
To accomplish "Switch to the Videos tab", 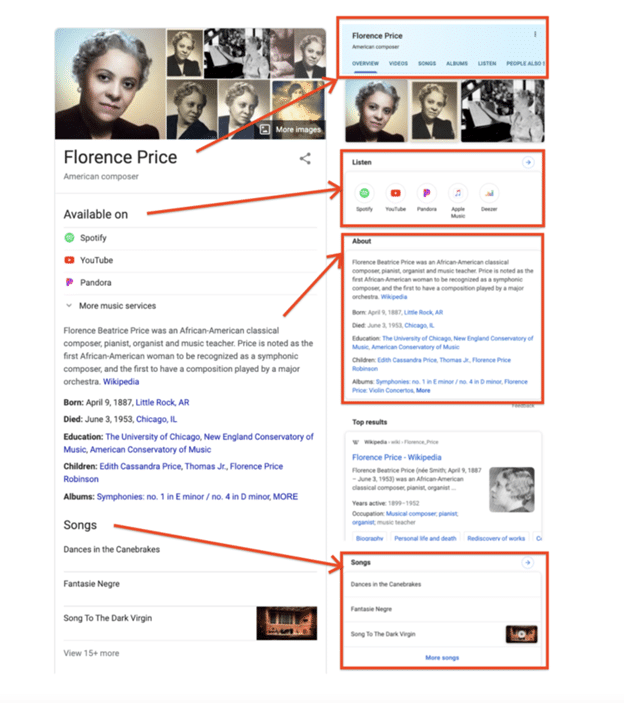I will [x=398, y=64].
